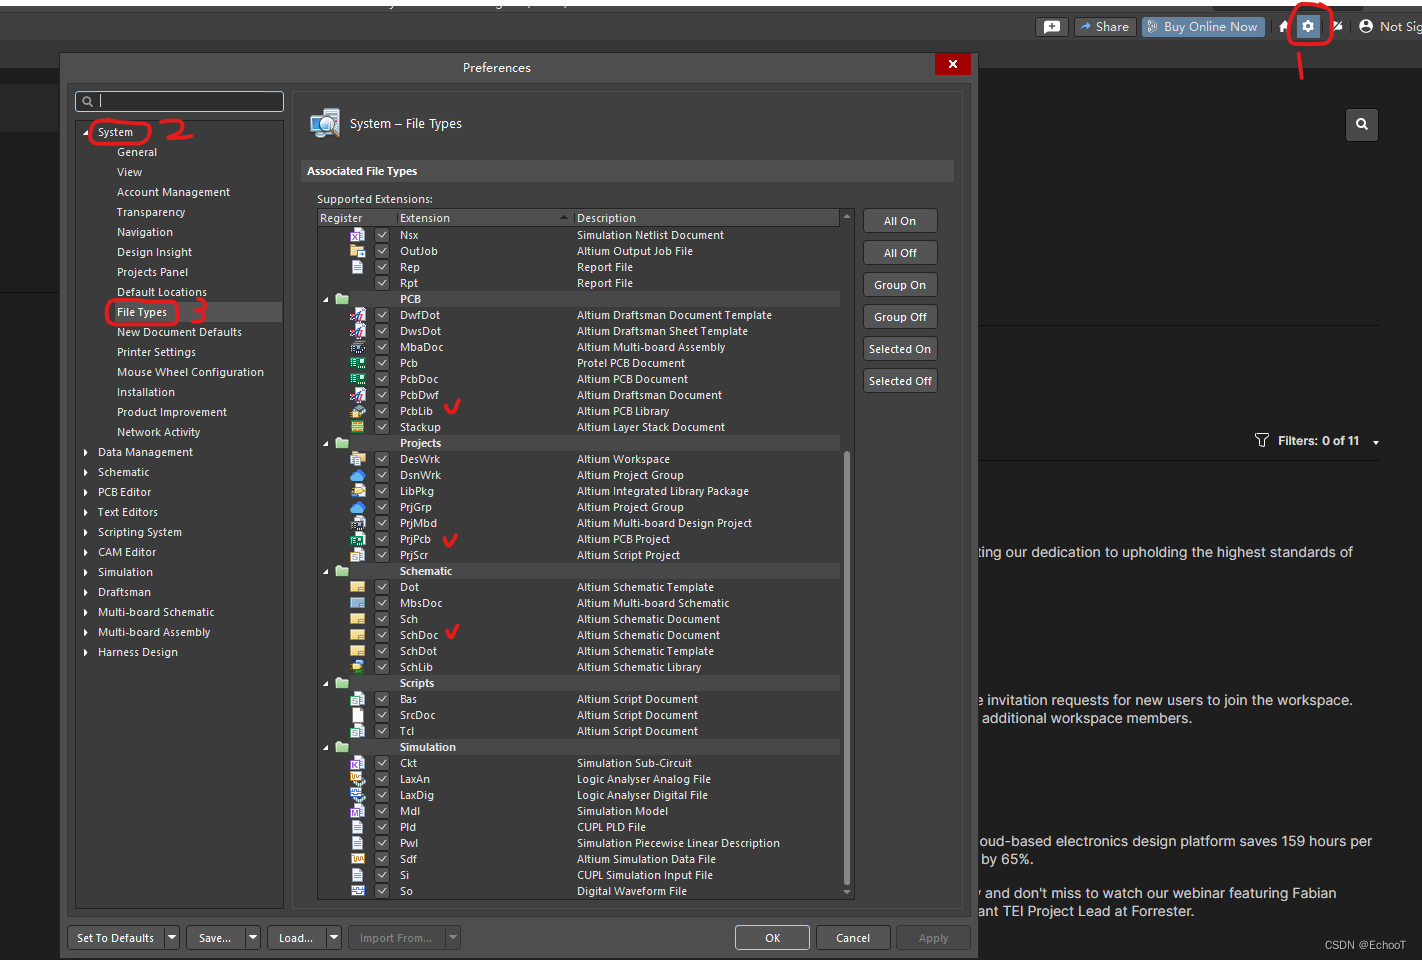
Task: Click the PcbLib file type icon
Action: coord(358,411)
